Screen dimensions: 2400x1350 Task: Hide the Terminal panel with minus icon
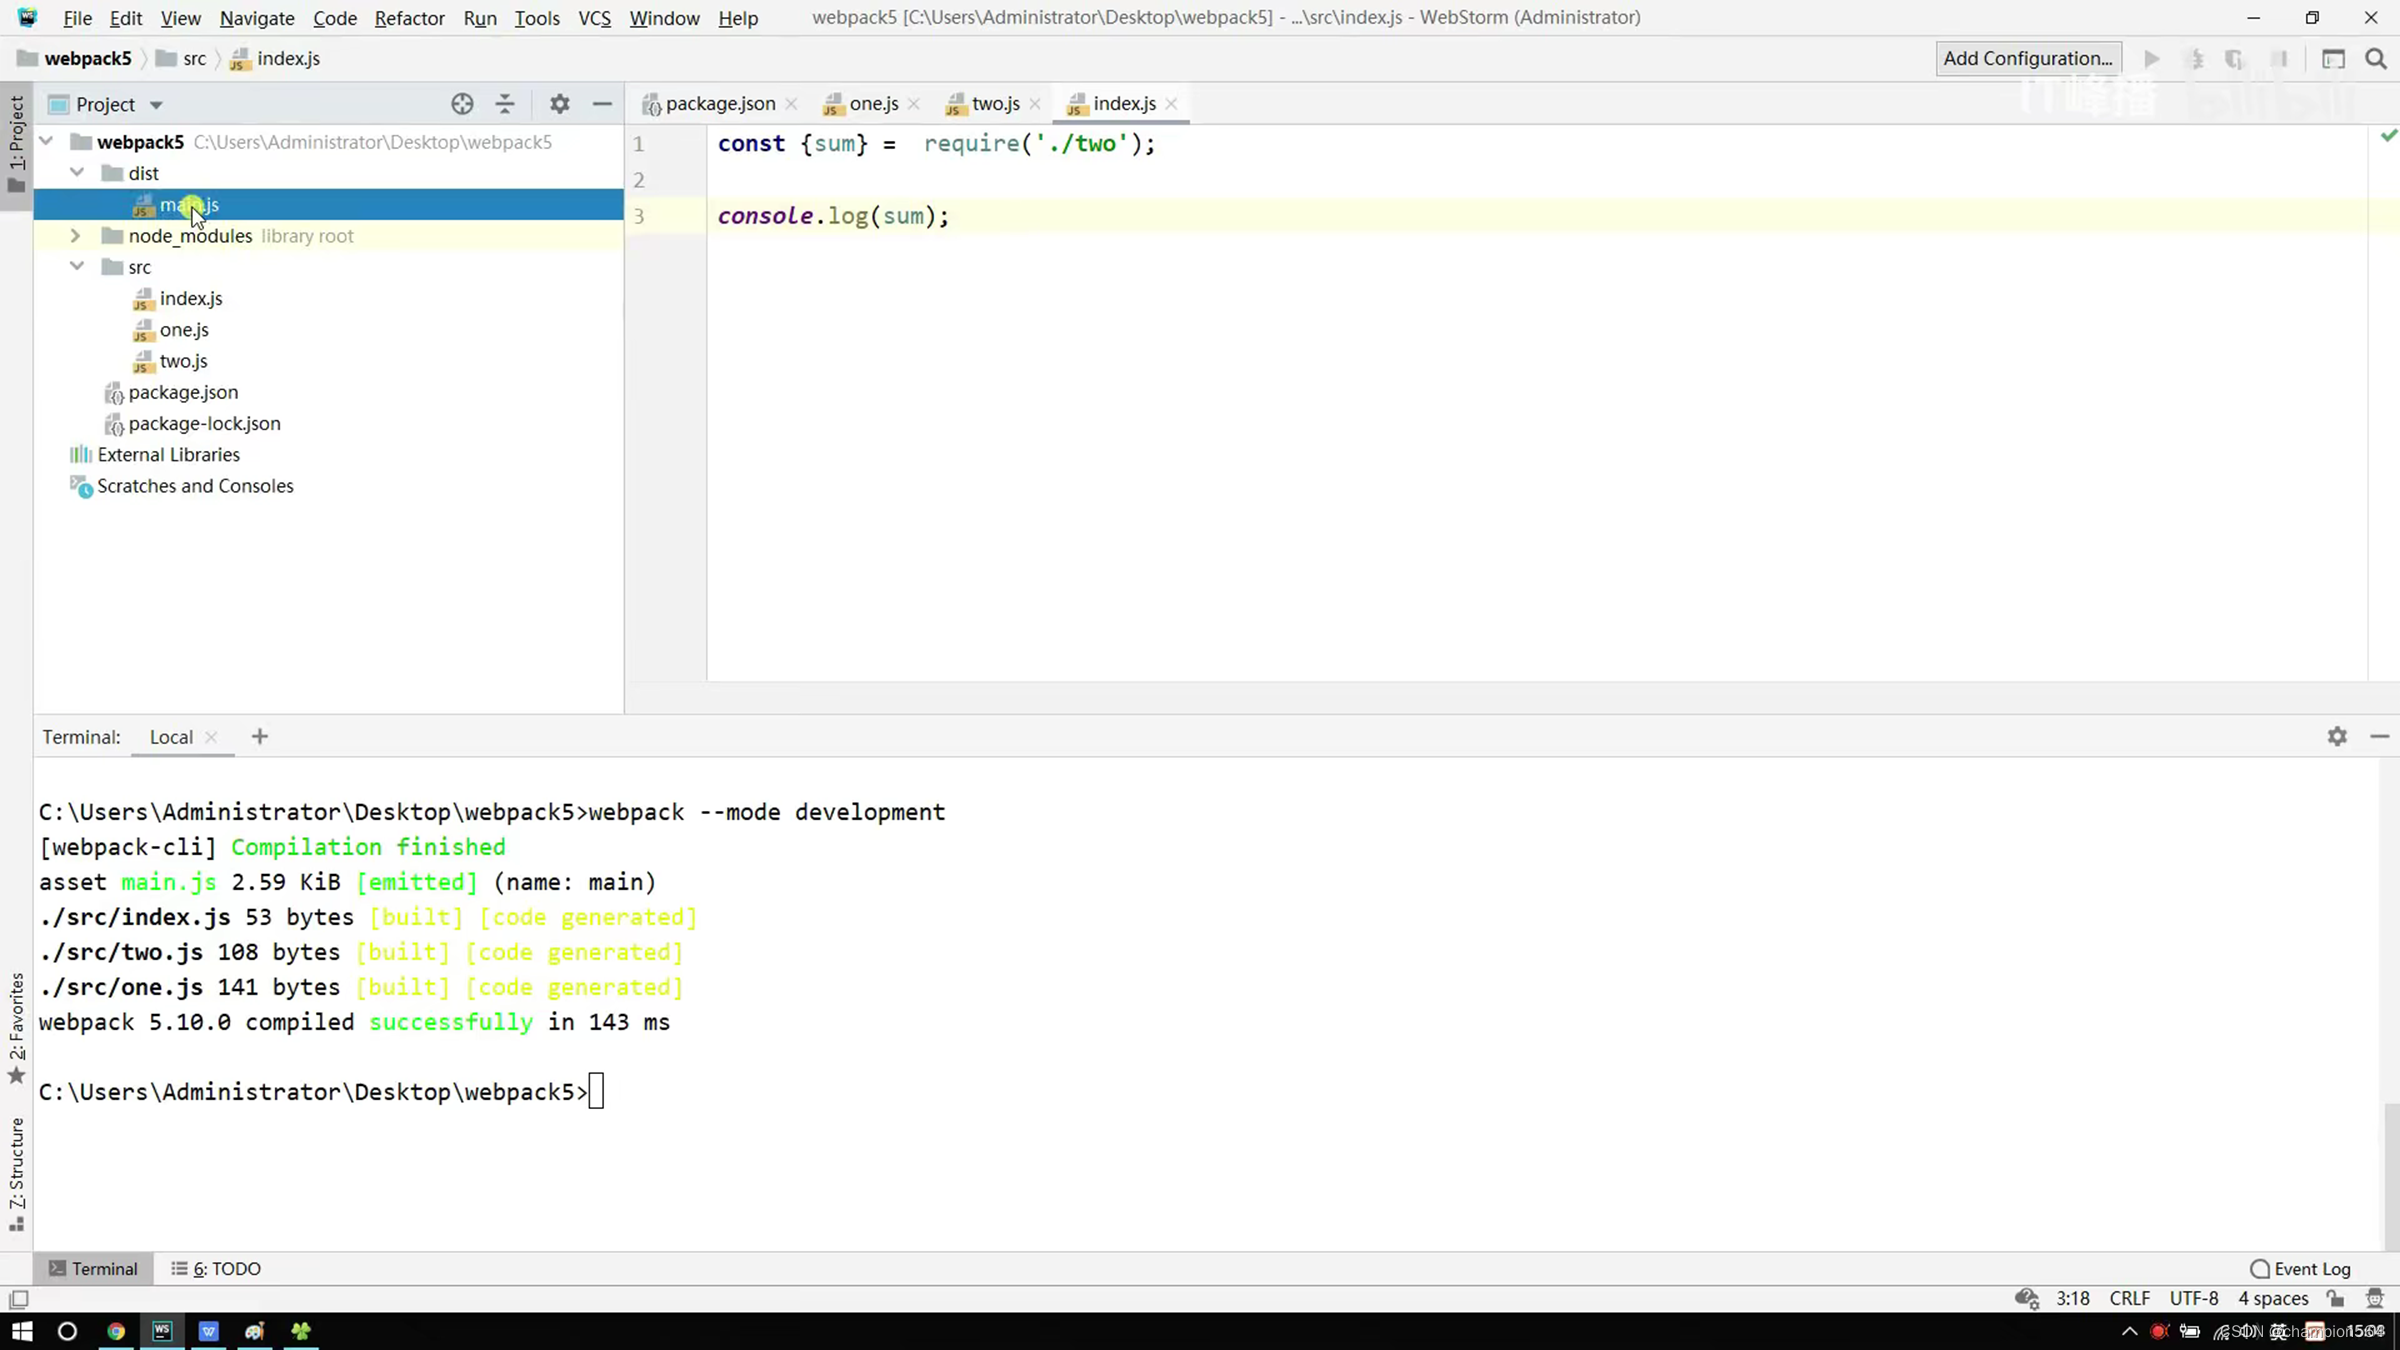[x=2380, y=737]
